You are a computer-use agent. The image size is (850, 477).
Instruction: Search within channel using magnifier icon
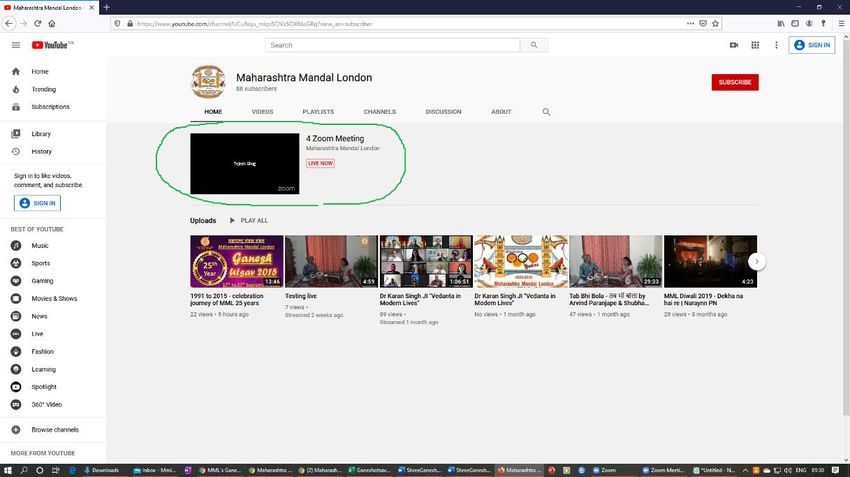point(546,112)
